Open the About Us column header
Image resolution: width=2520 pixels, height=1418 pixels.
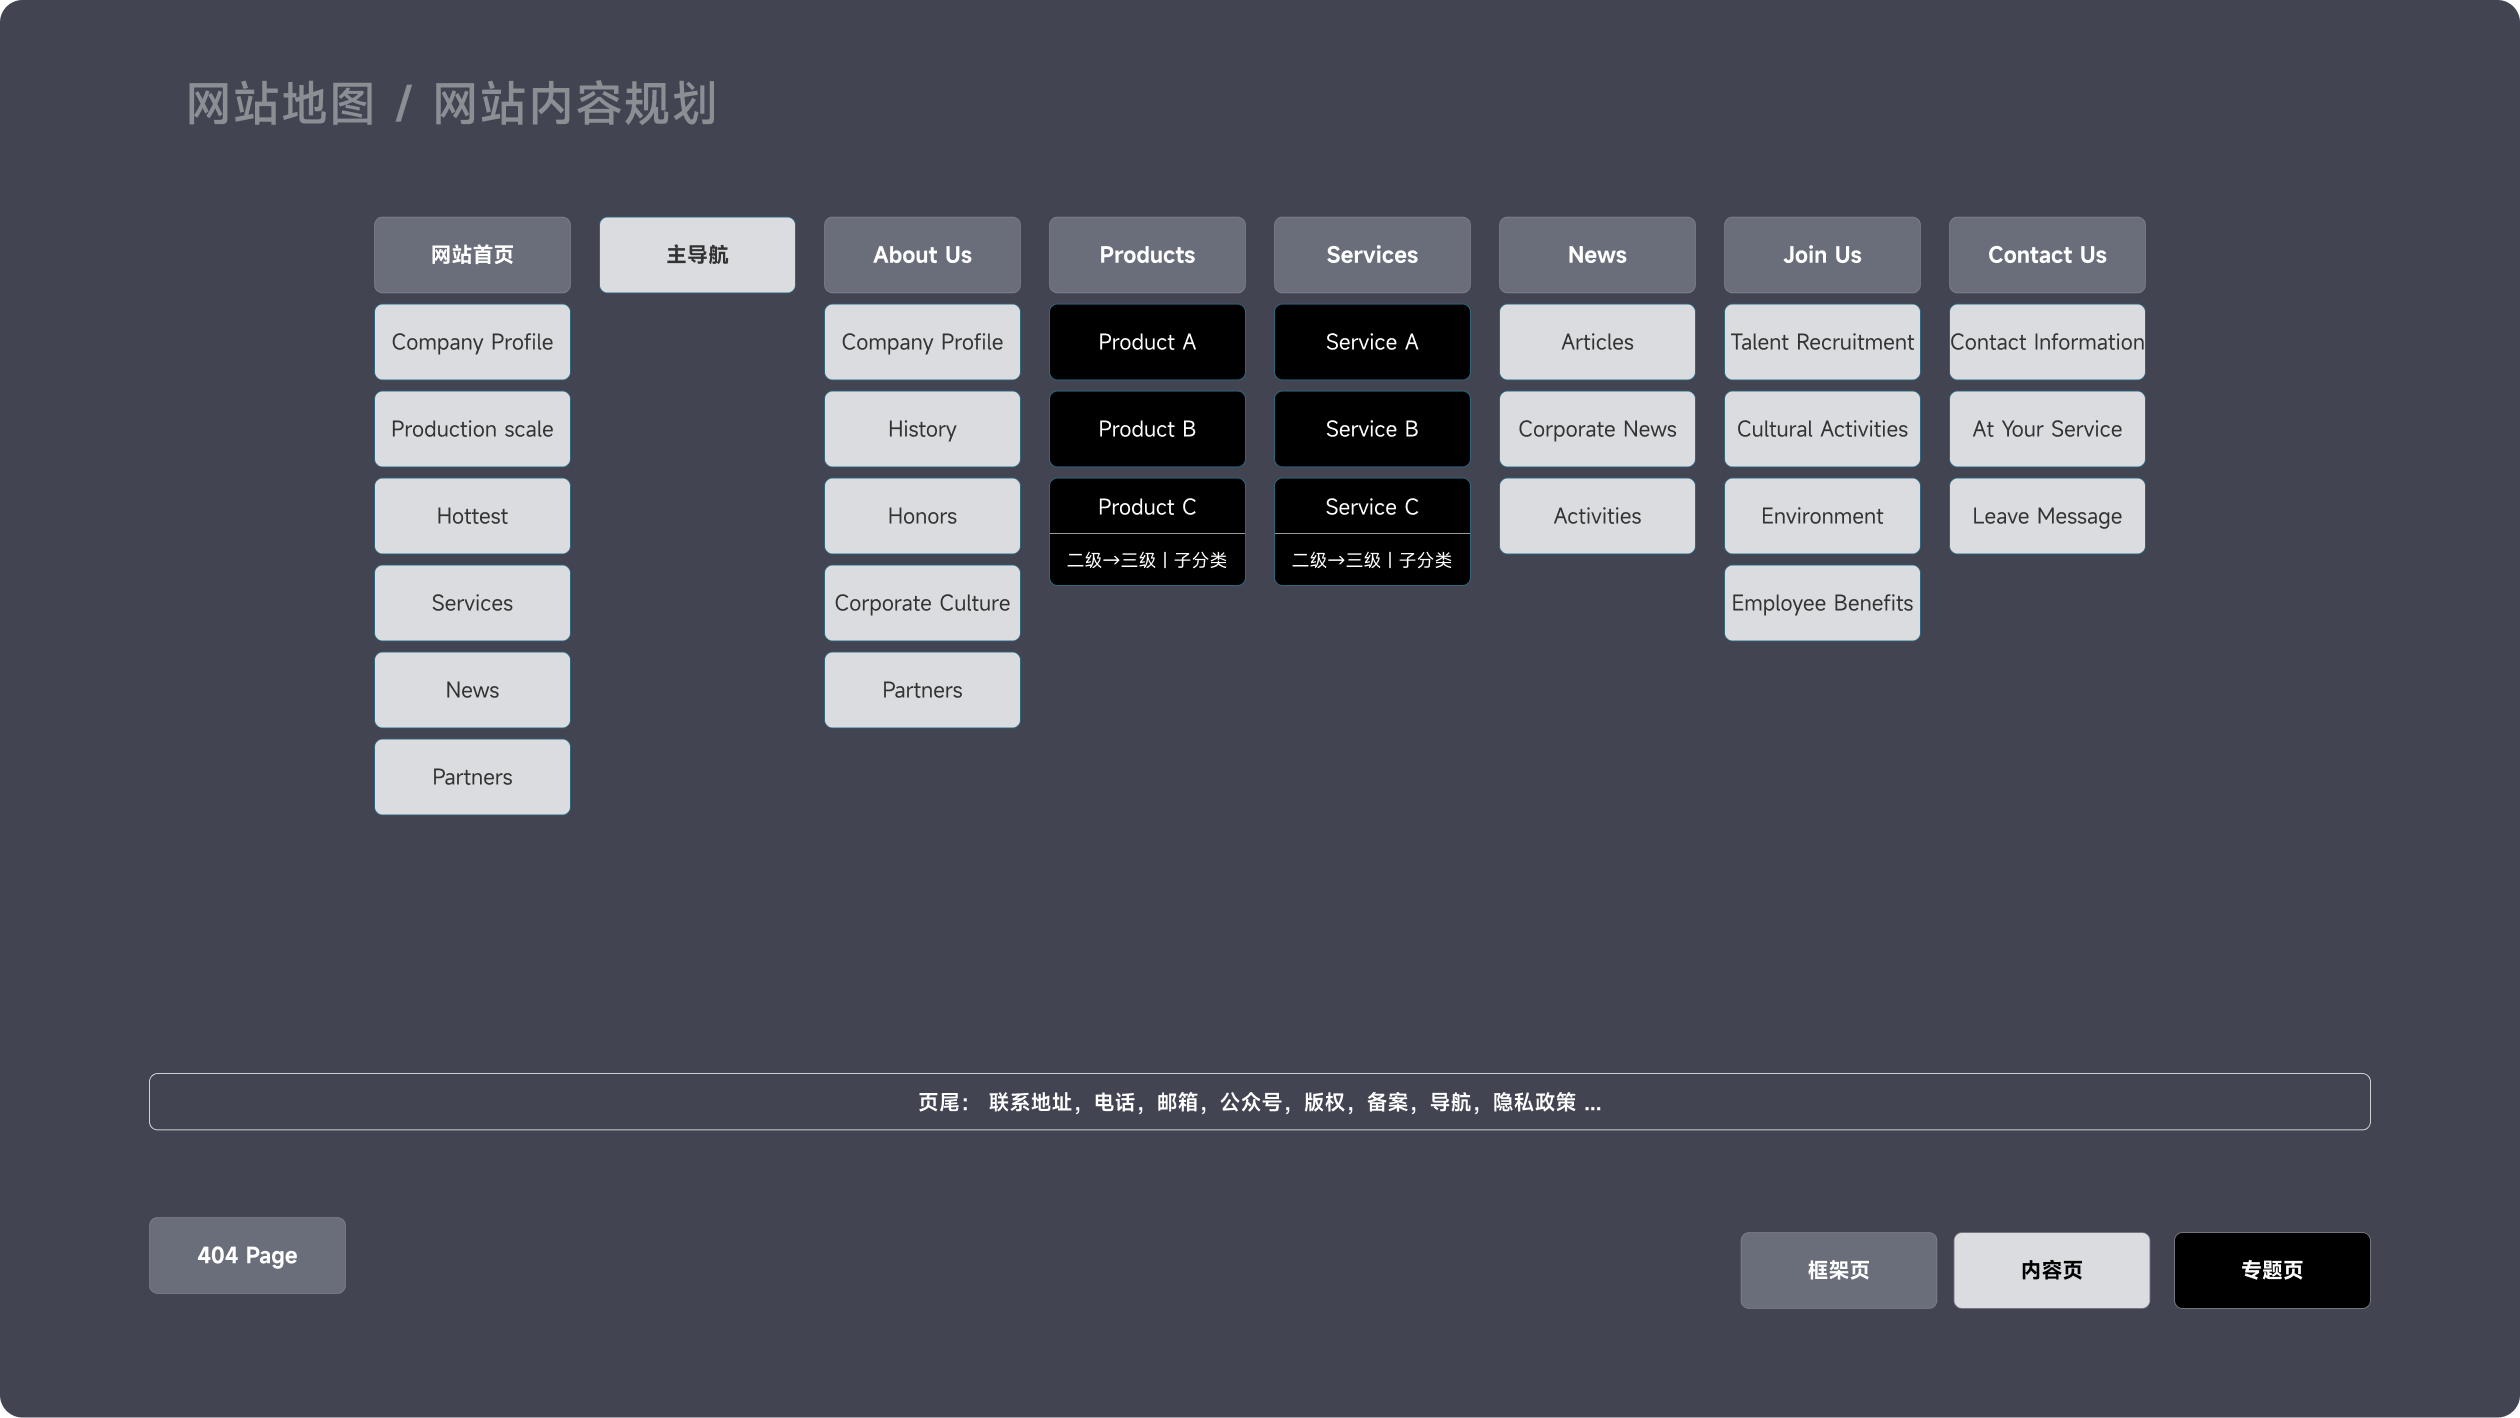tap(922, 255)
